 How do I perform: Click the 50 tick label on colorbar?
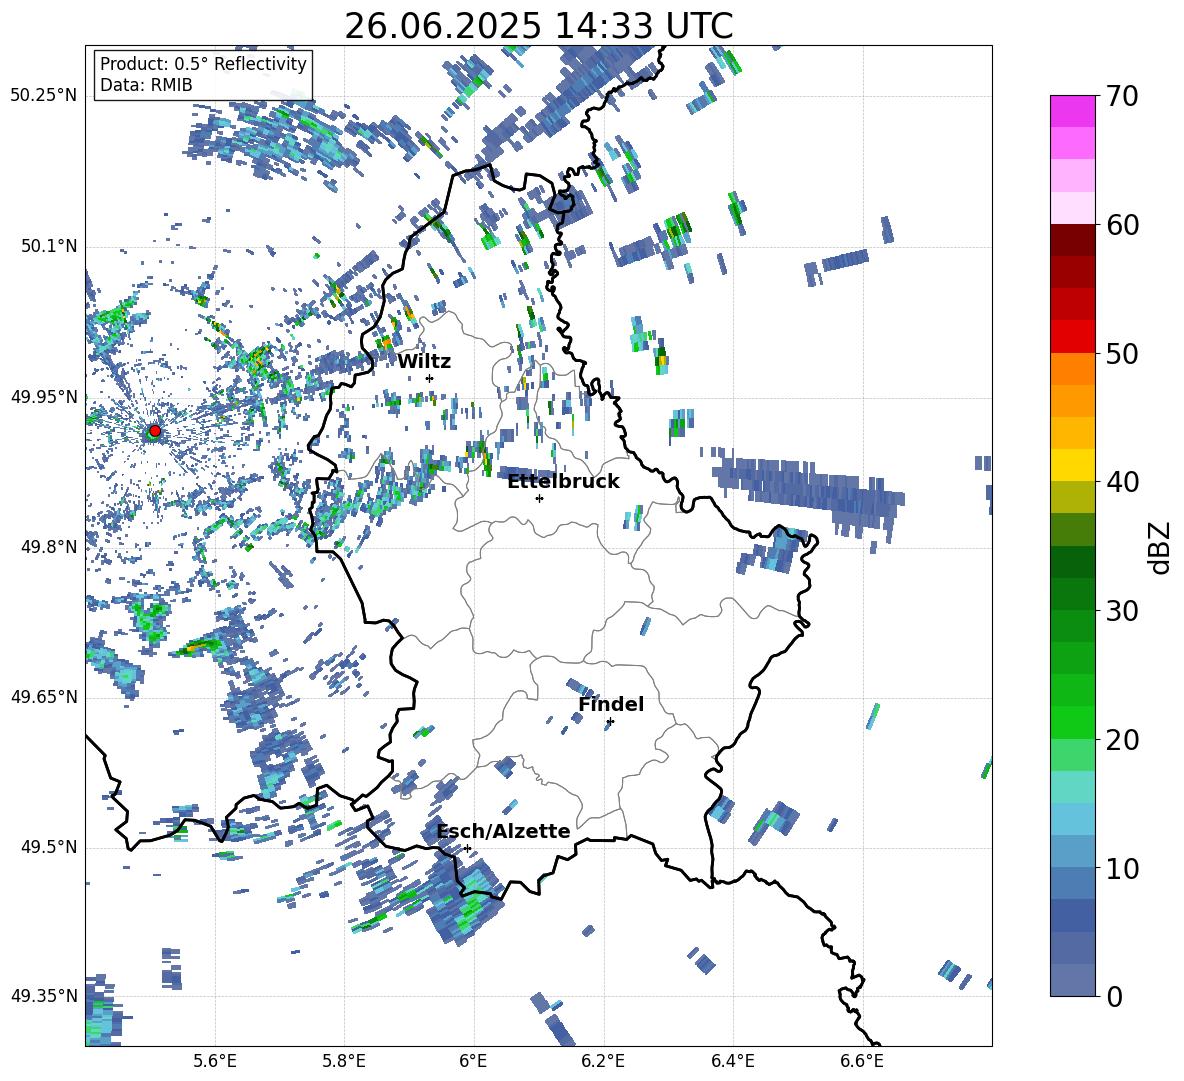[x=1122, y=354]
